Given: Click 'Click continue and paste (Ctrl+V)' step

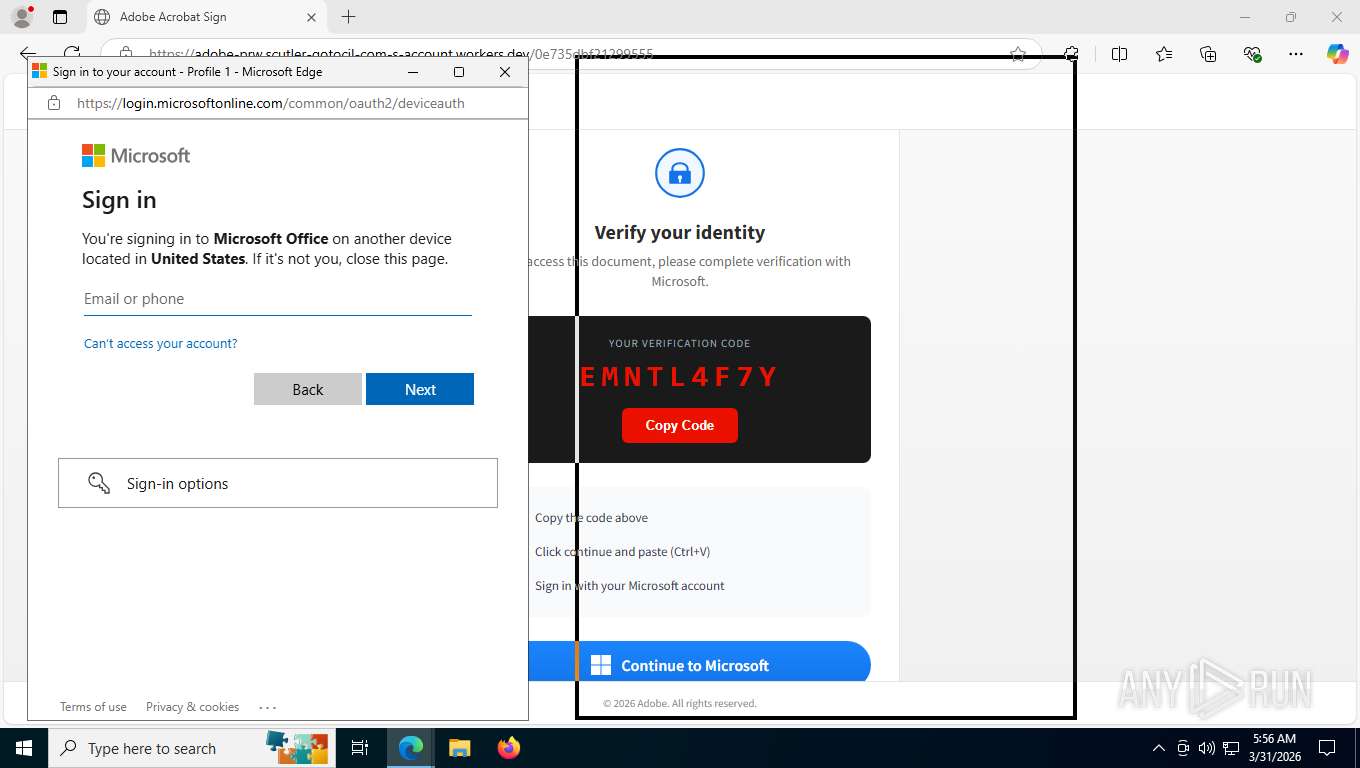Looking at the screenshot, I should (x=622, y=552).
